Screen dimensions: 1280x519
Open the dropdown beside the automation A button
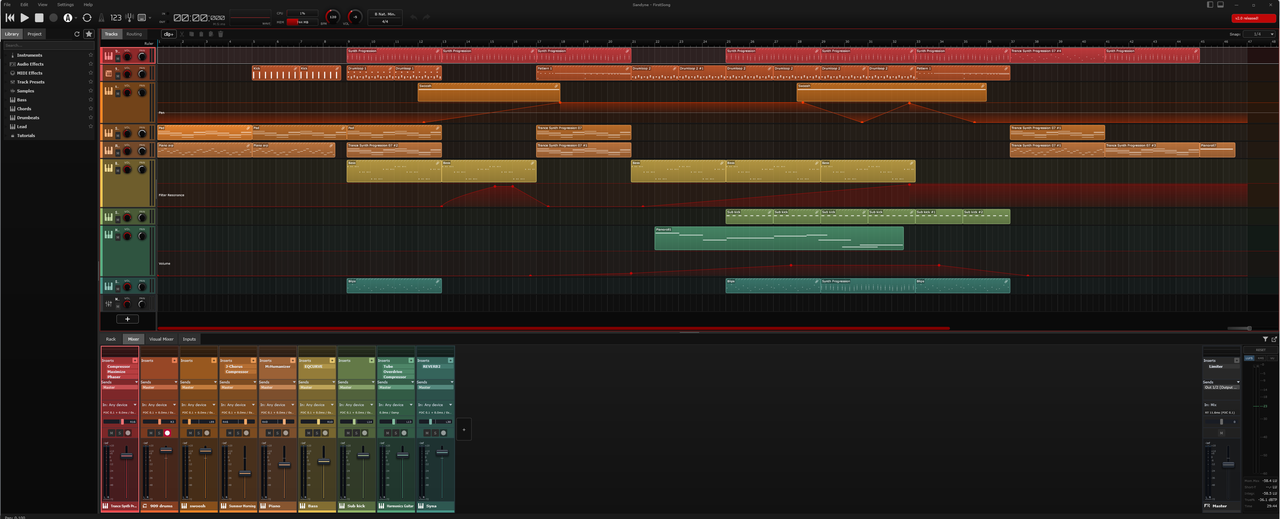click(x=77, y=17)
